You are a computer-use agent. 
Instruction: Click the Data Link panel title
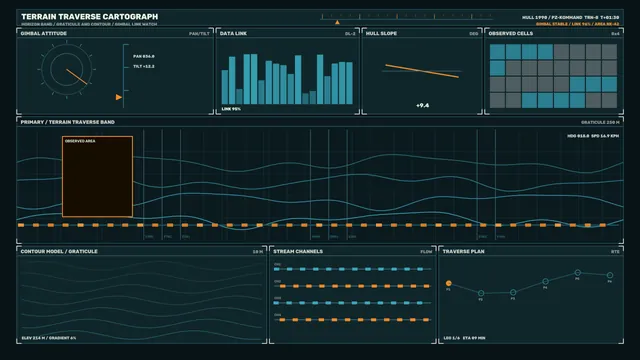(233, 33)
